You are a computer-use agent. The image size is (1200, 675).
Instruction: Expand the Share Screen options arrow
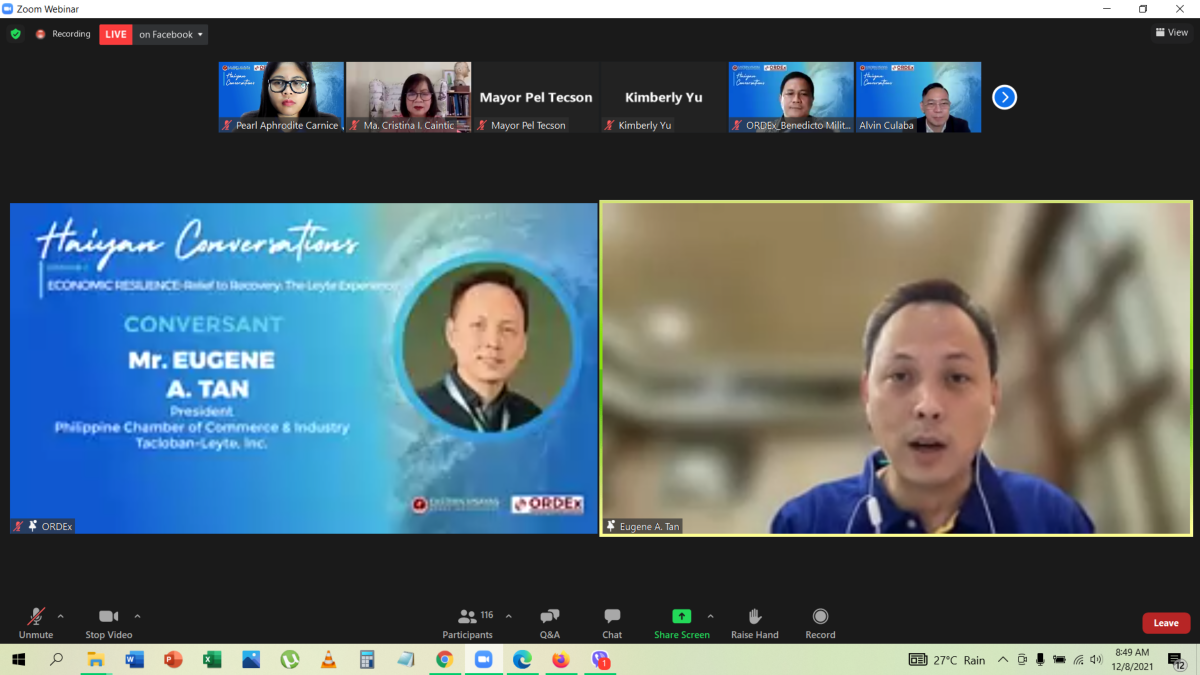[x=711, y=616]
